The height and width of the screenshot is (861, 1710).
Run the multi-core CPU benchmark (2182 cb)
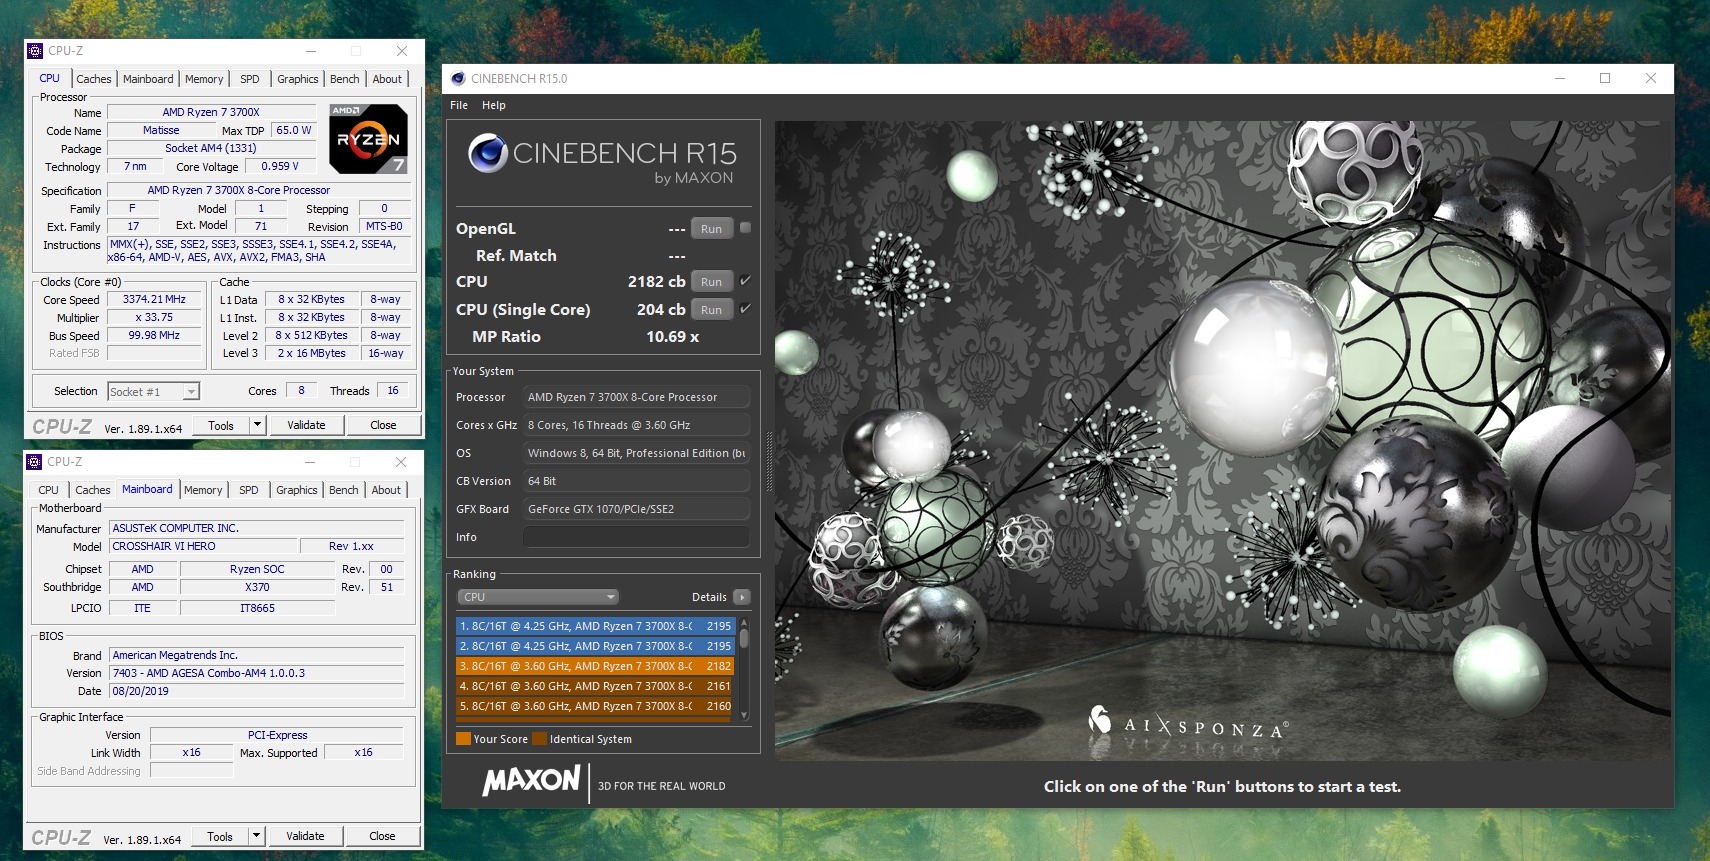711,281
